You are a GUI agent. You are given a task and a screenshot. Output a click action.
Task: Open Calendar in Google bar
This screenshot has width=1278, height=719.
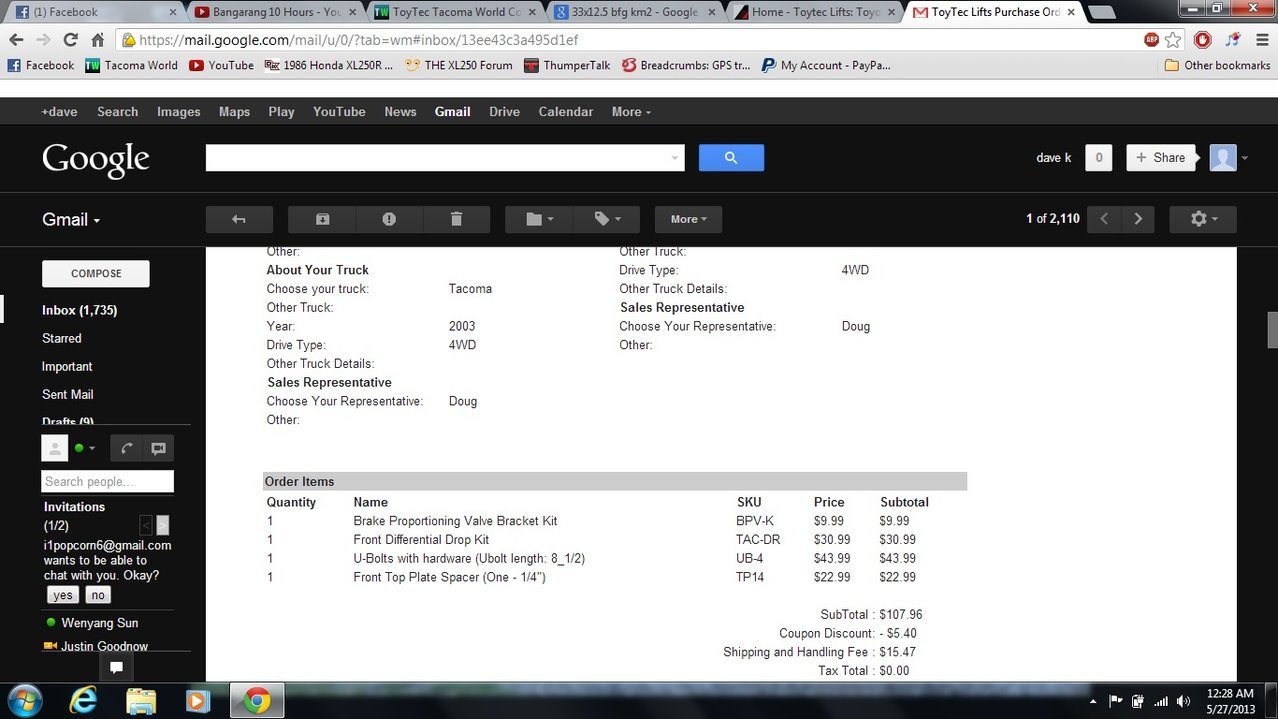566,112
